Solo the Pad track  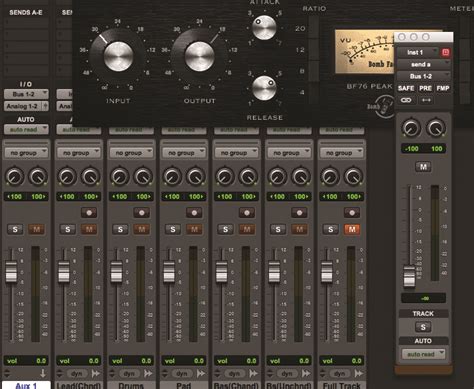173,229
